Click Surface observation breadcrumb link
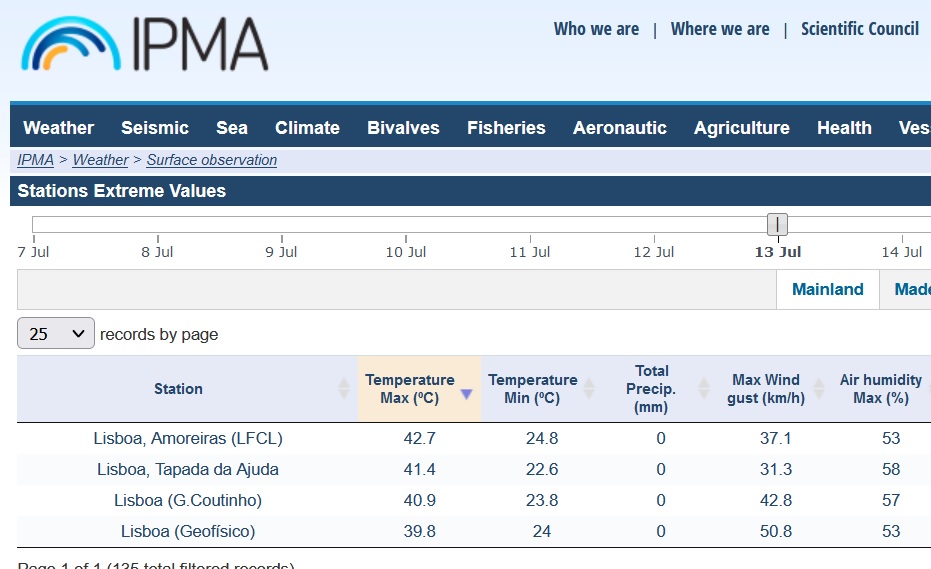Screen dimensions: 931x569 212,160
